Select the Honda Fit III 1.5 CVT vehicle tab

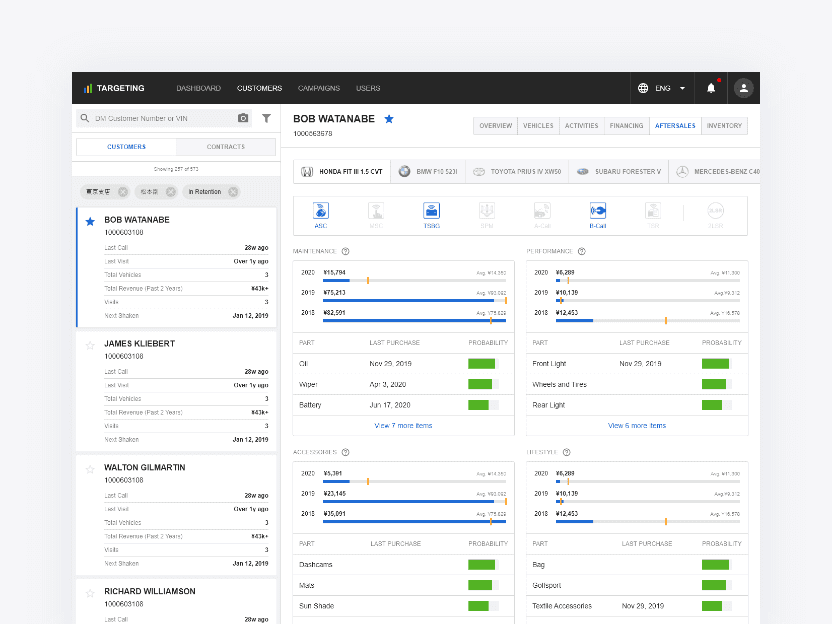(x=342, y=171)
